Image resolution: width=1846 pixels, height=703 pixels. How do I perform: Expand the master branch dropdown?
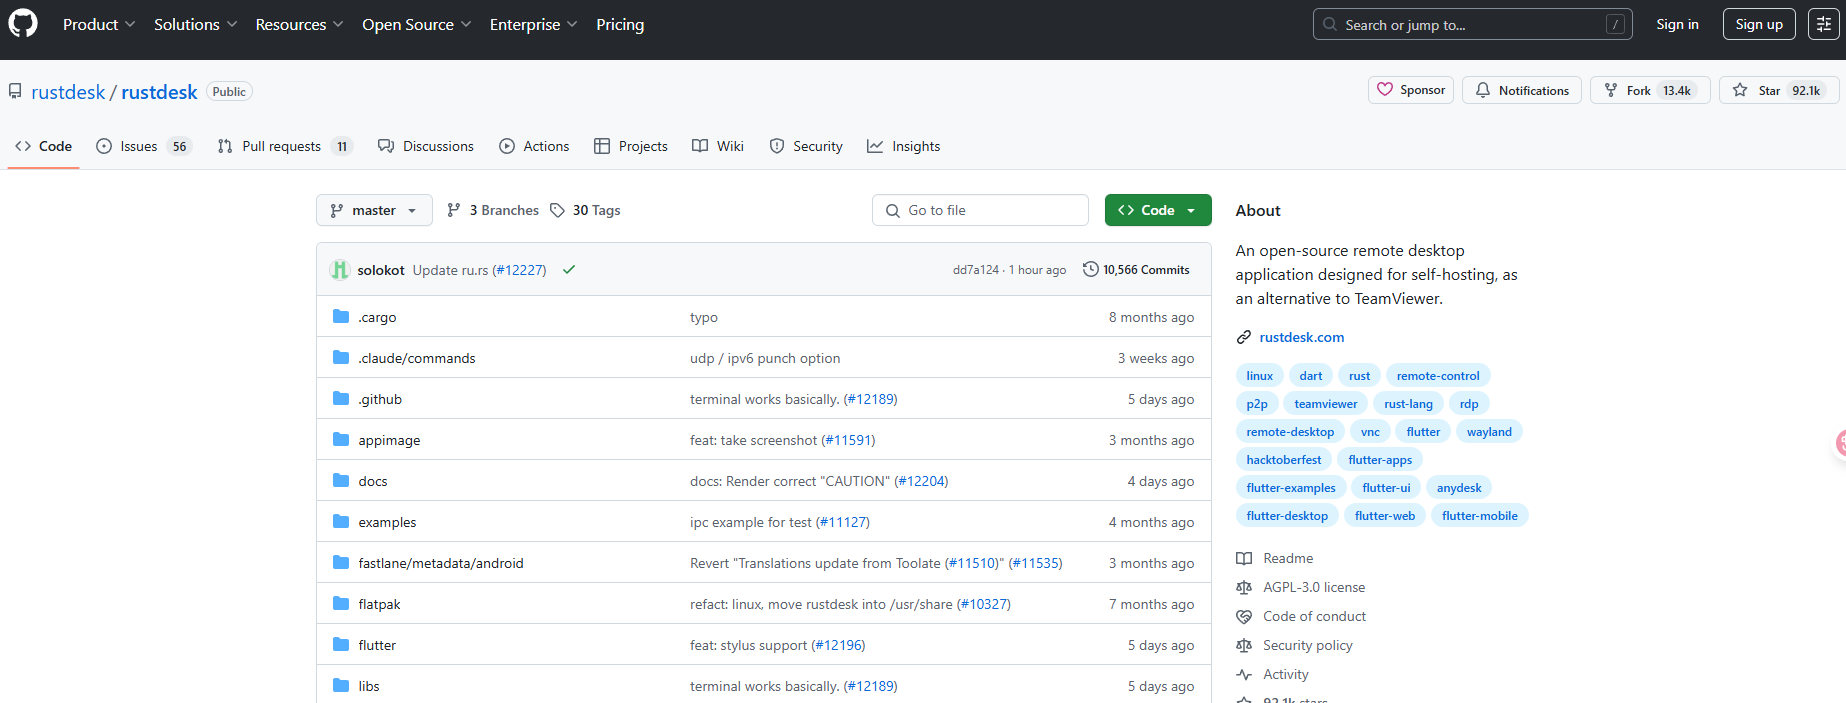tap(374, 210)
